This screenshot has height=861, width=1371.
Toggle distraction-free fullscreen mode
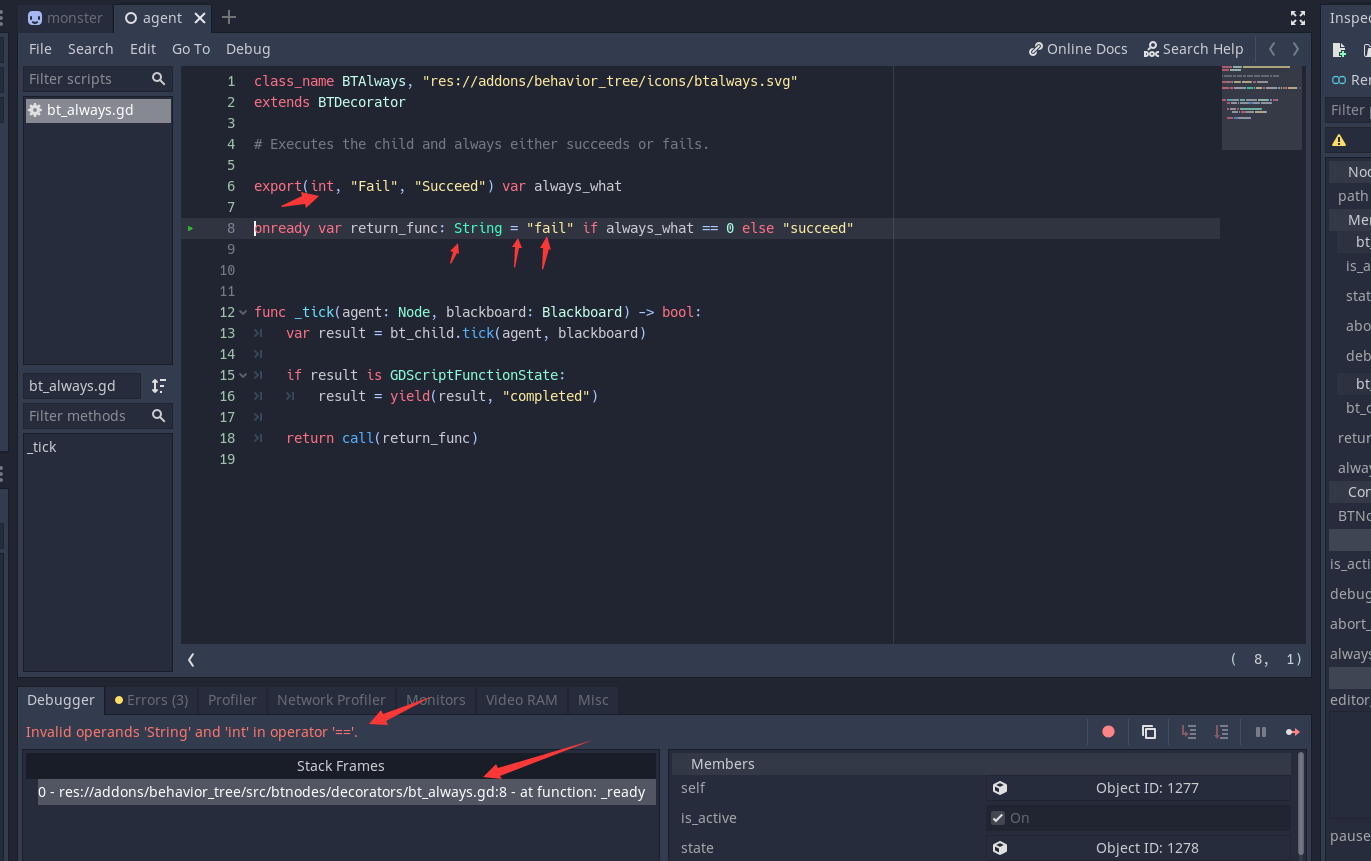point(1298,18)
